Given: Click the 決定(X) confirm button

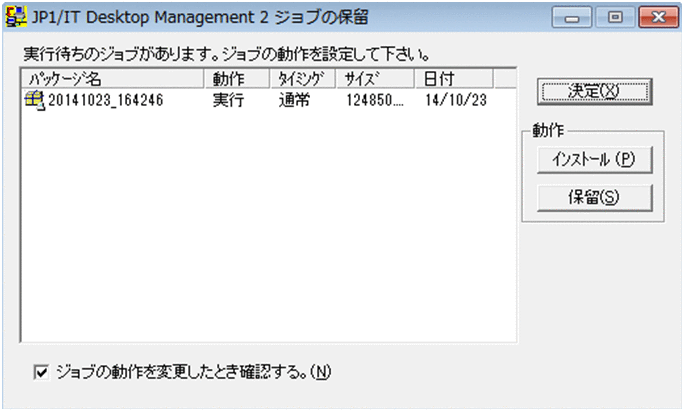Looking at the screenshot, I should 595,91.
